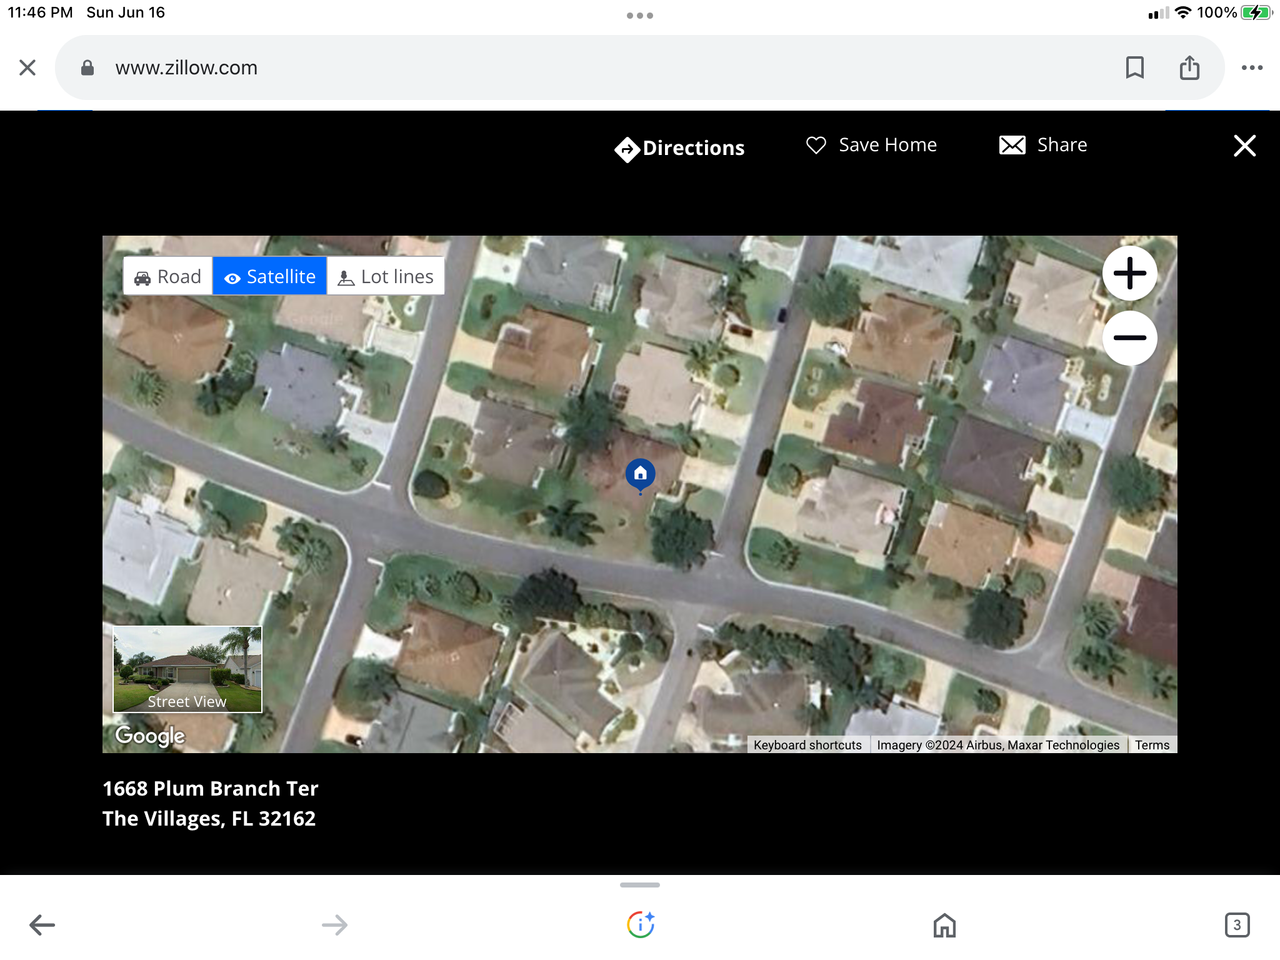Viewport: 1280px width, 960px height.
Task: Tap the browser bookmark icon
Action: coord(1135,68)
